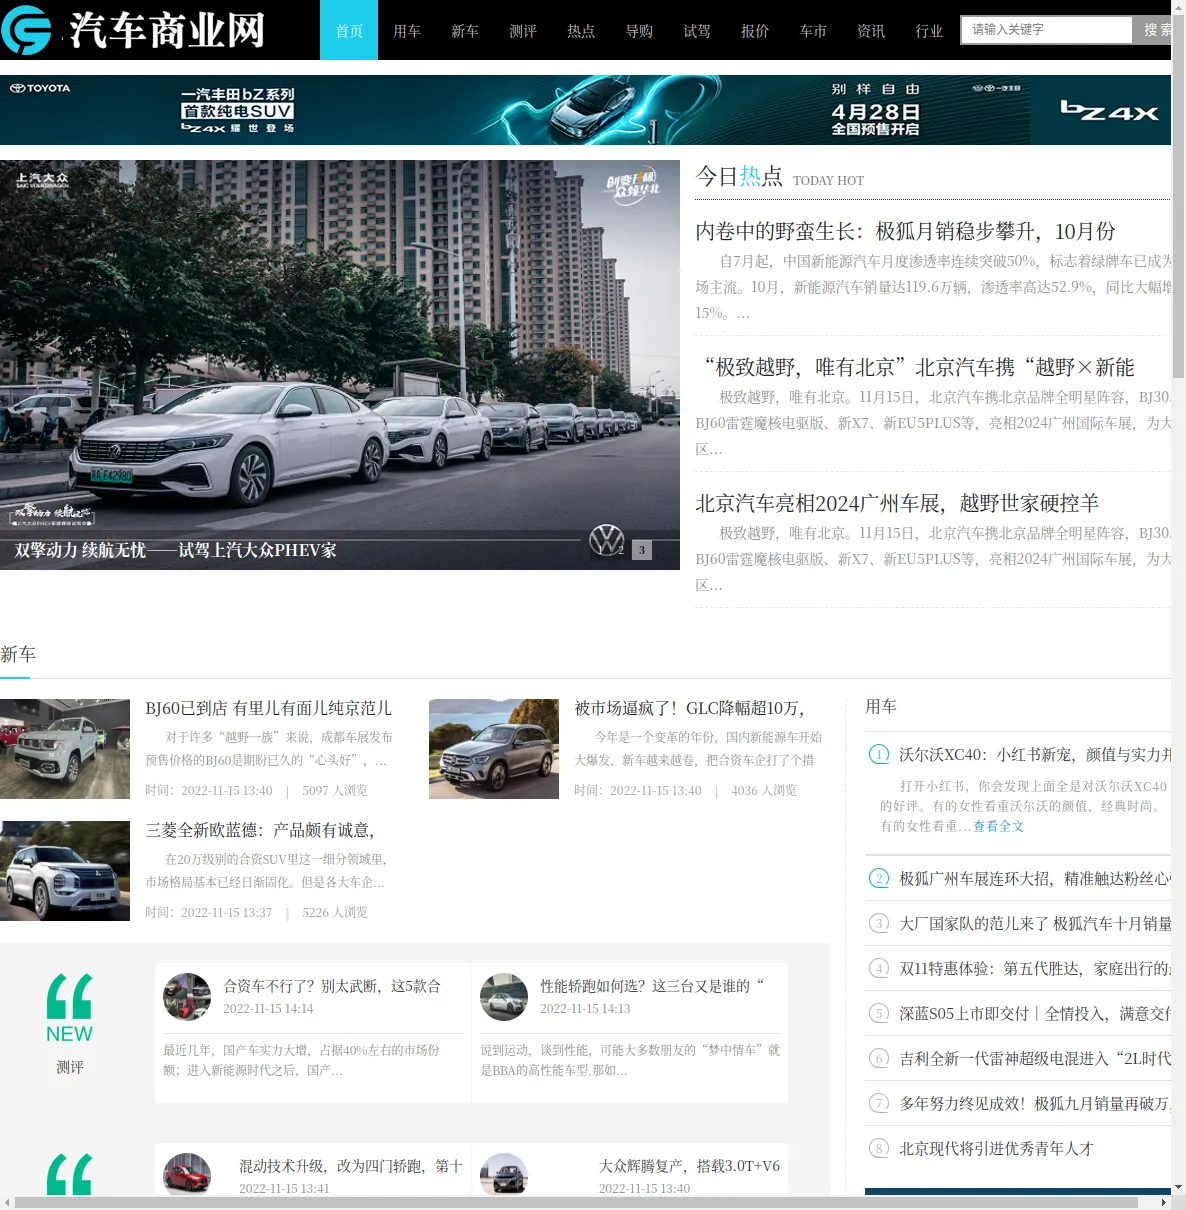
Task: Open ranked item 1 沃尔沃XC40
Action: coord(1034,754)
